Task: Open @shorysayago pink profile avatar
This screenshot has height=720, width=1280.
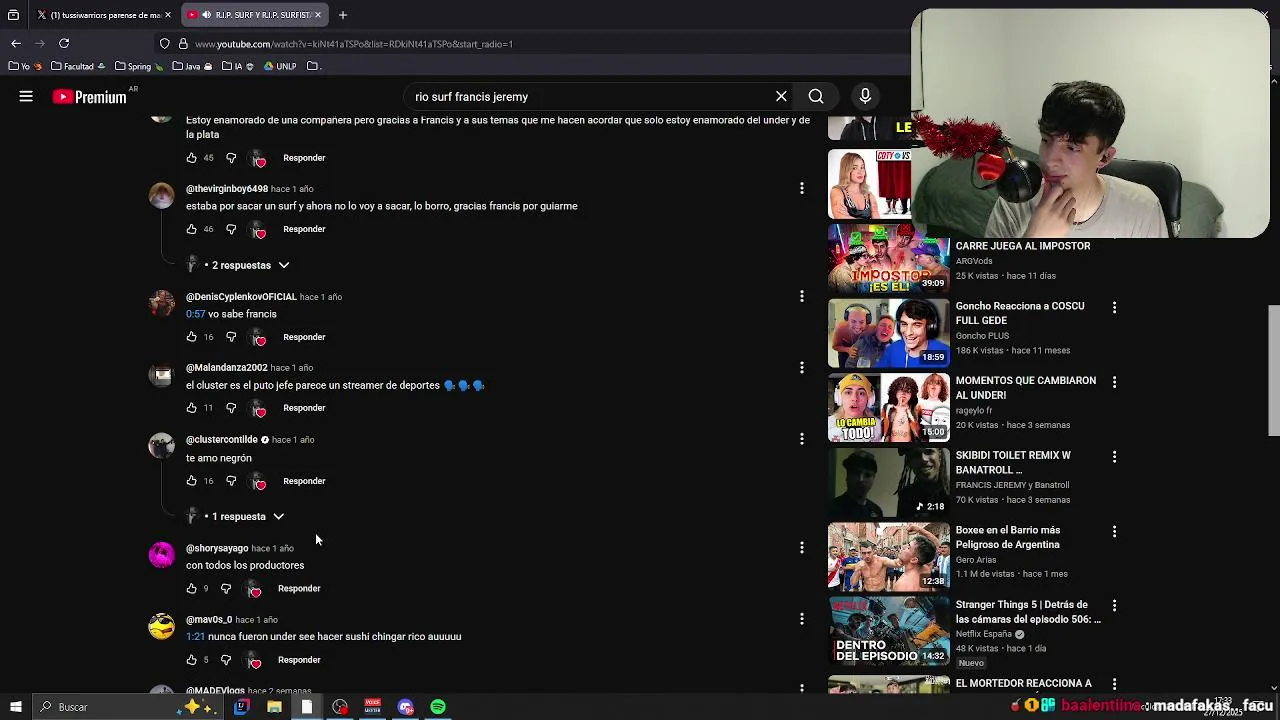Action: (x=161, y=554)
